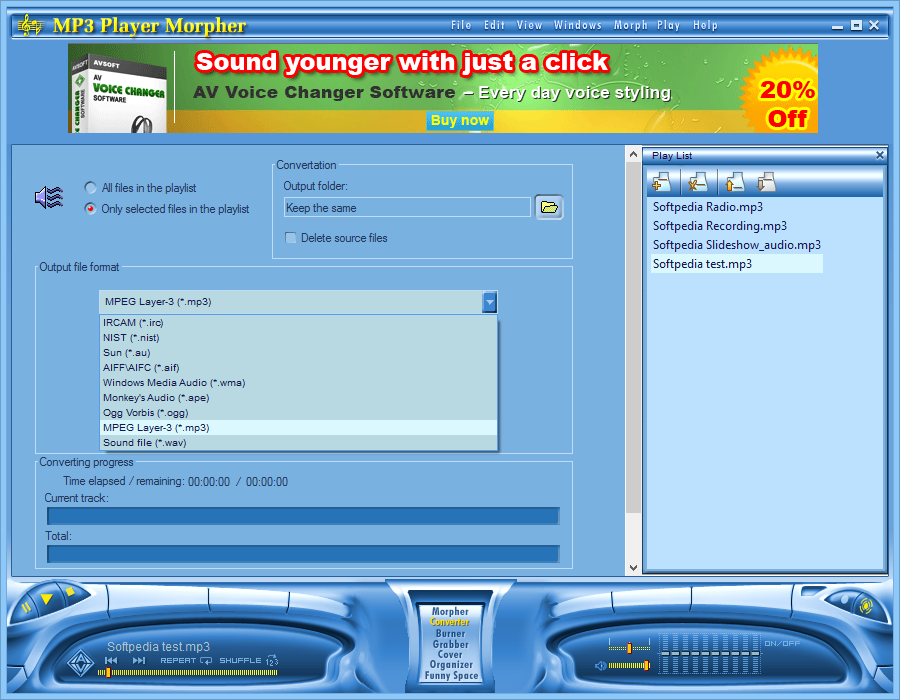Viewport: 900px width, 700px height.
Task: Choose AIFF\AIFC (*.aif) format
Action: point(298,367)
